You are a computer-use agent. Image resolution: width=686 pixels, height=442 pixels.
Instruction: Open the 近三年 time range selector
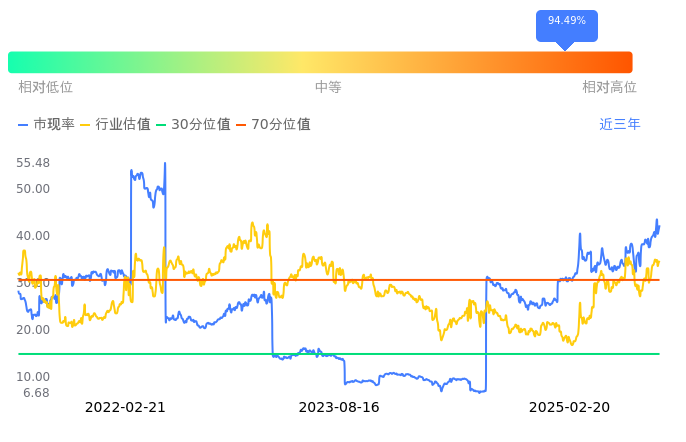pyautogui.click(x=620, y=125)
